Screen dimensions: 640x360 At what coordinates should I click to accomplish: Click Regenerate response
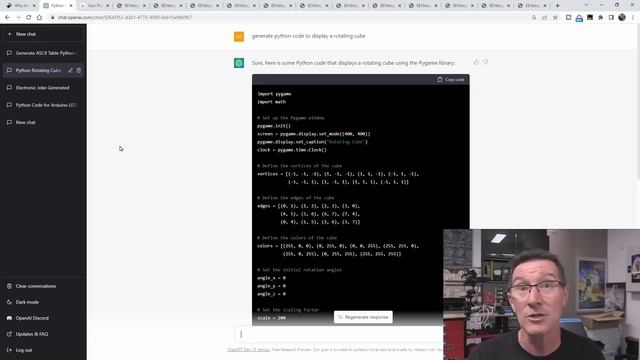click(x=363, y=317)
